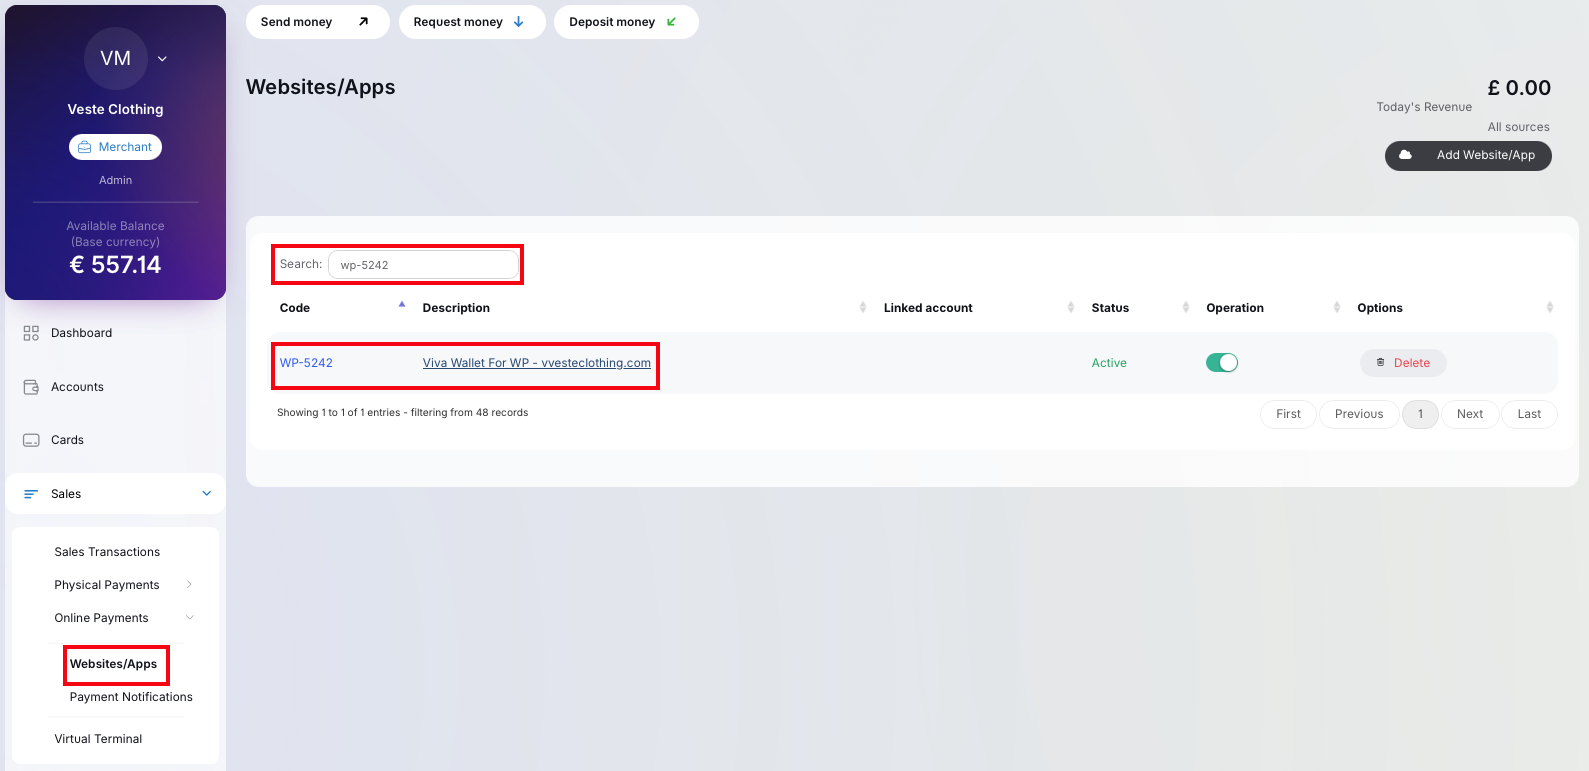Click the Veste Clothing account name
Screen dimensions: 1589x771
[115, 109]
